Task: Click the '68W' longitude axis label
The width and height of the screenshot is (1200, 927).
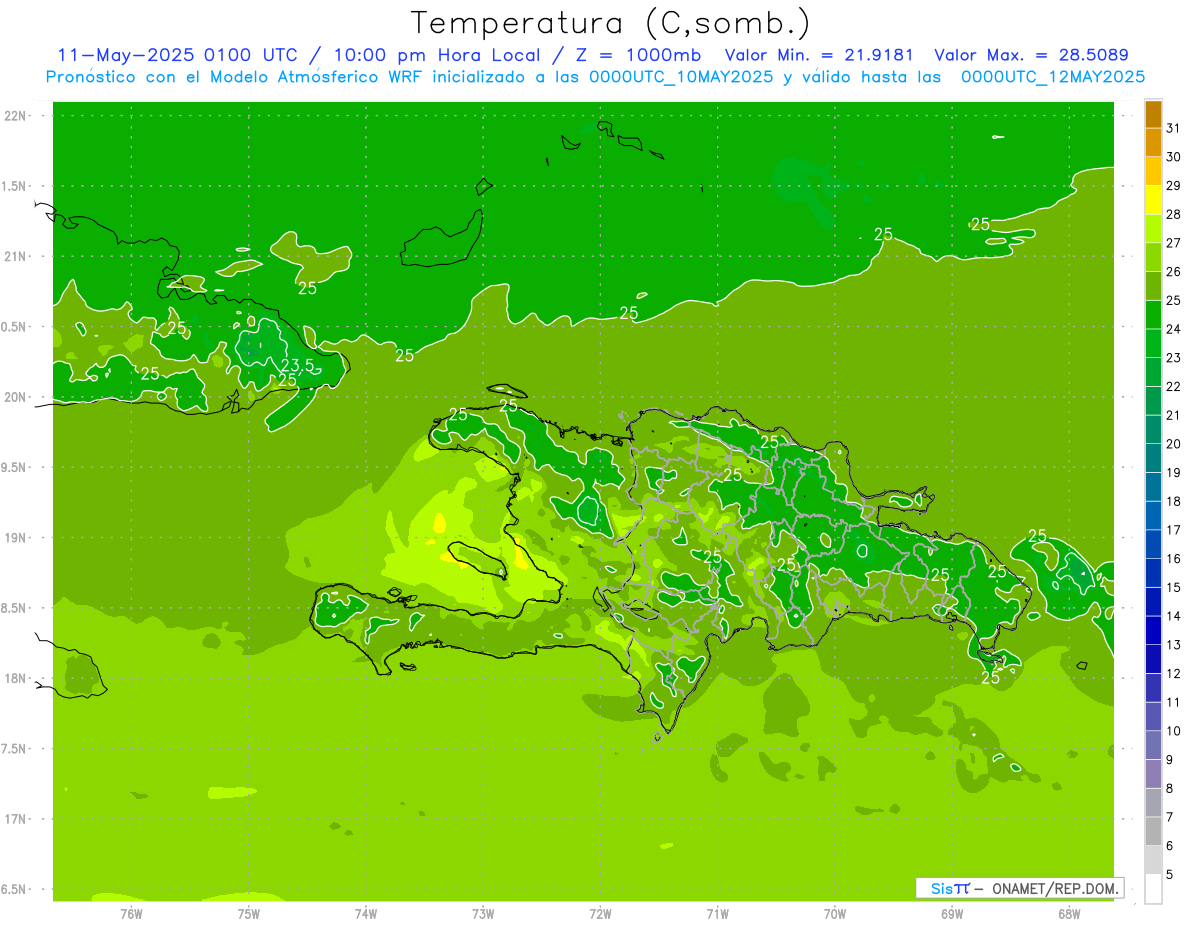Action: pyautogui.click(x=1068, y=913)
